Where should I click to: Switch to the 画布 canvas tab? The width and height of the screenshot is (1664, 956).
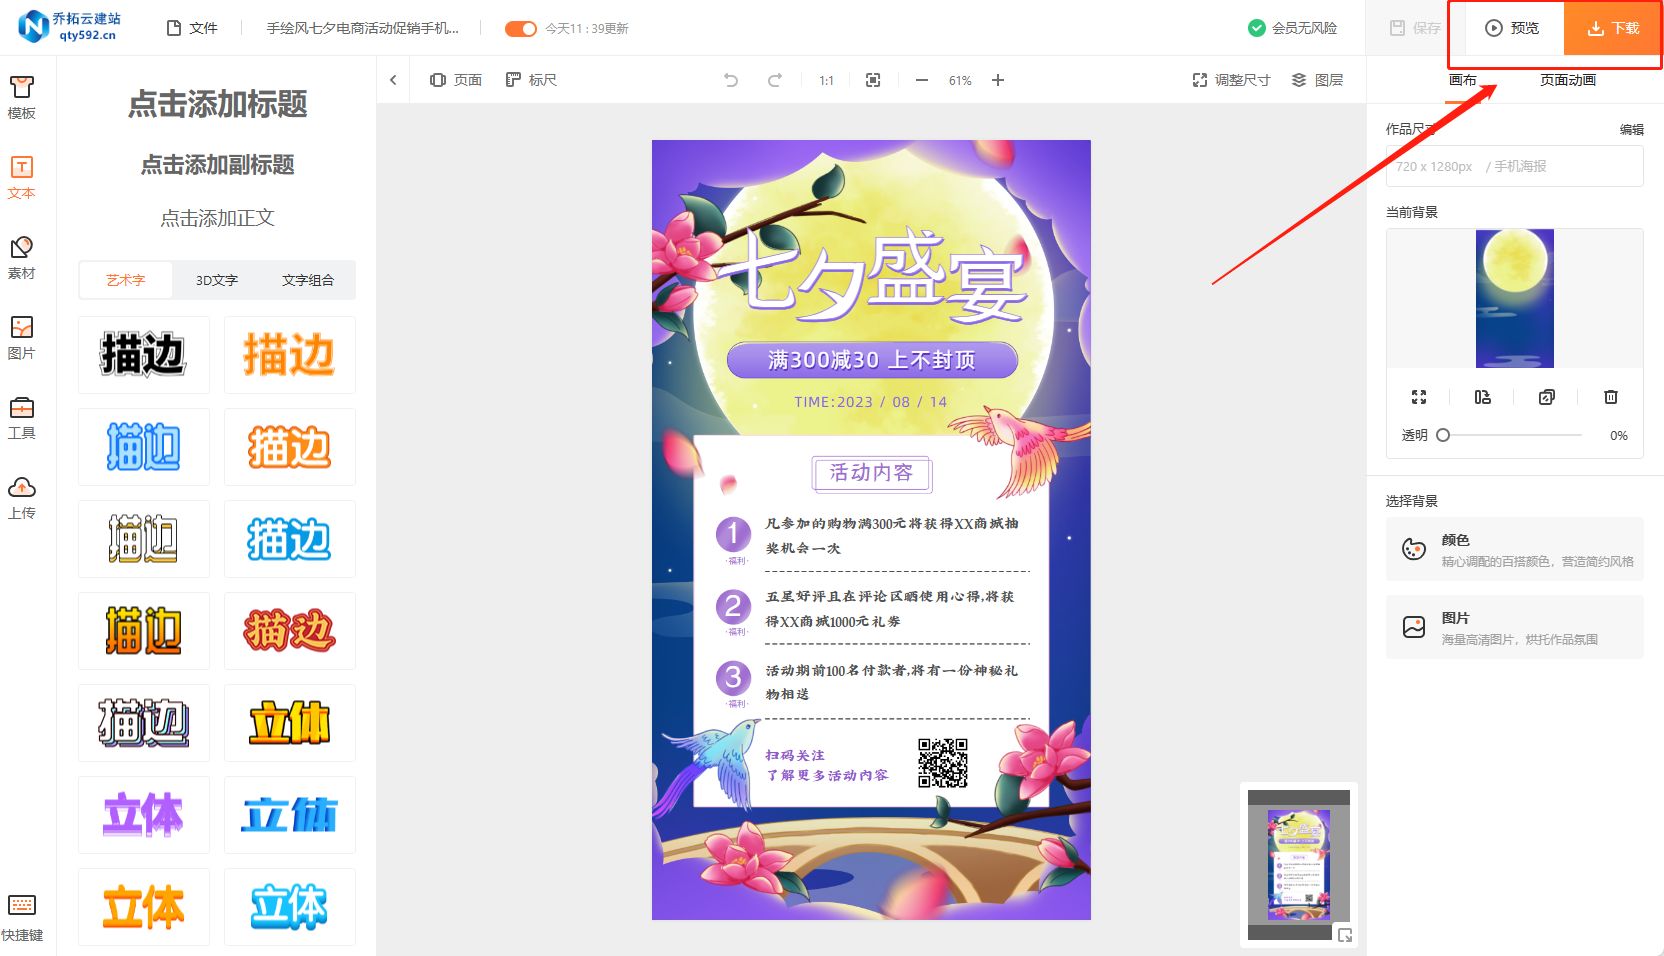pyautogui.click(x=1462, y=80)
